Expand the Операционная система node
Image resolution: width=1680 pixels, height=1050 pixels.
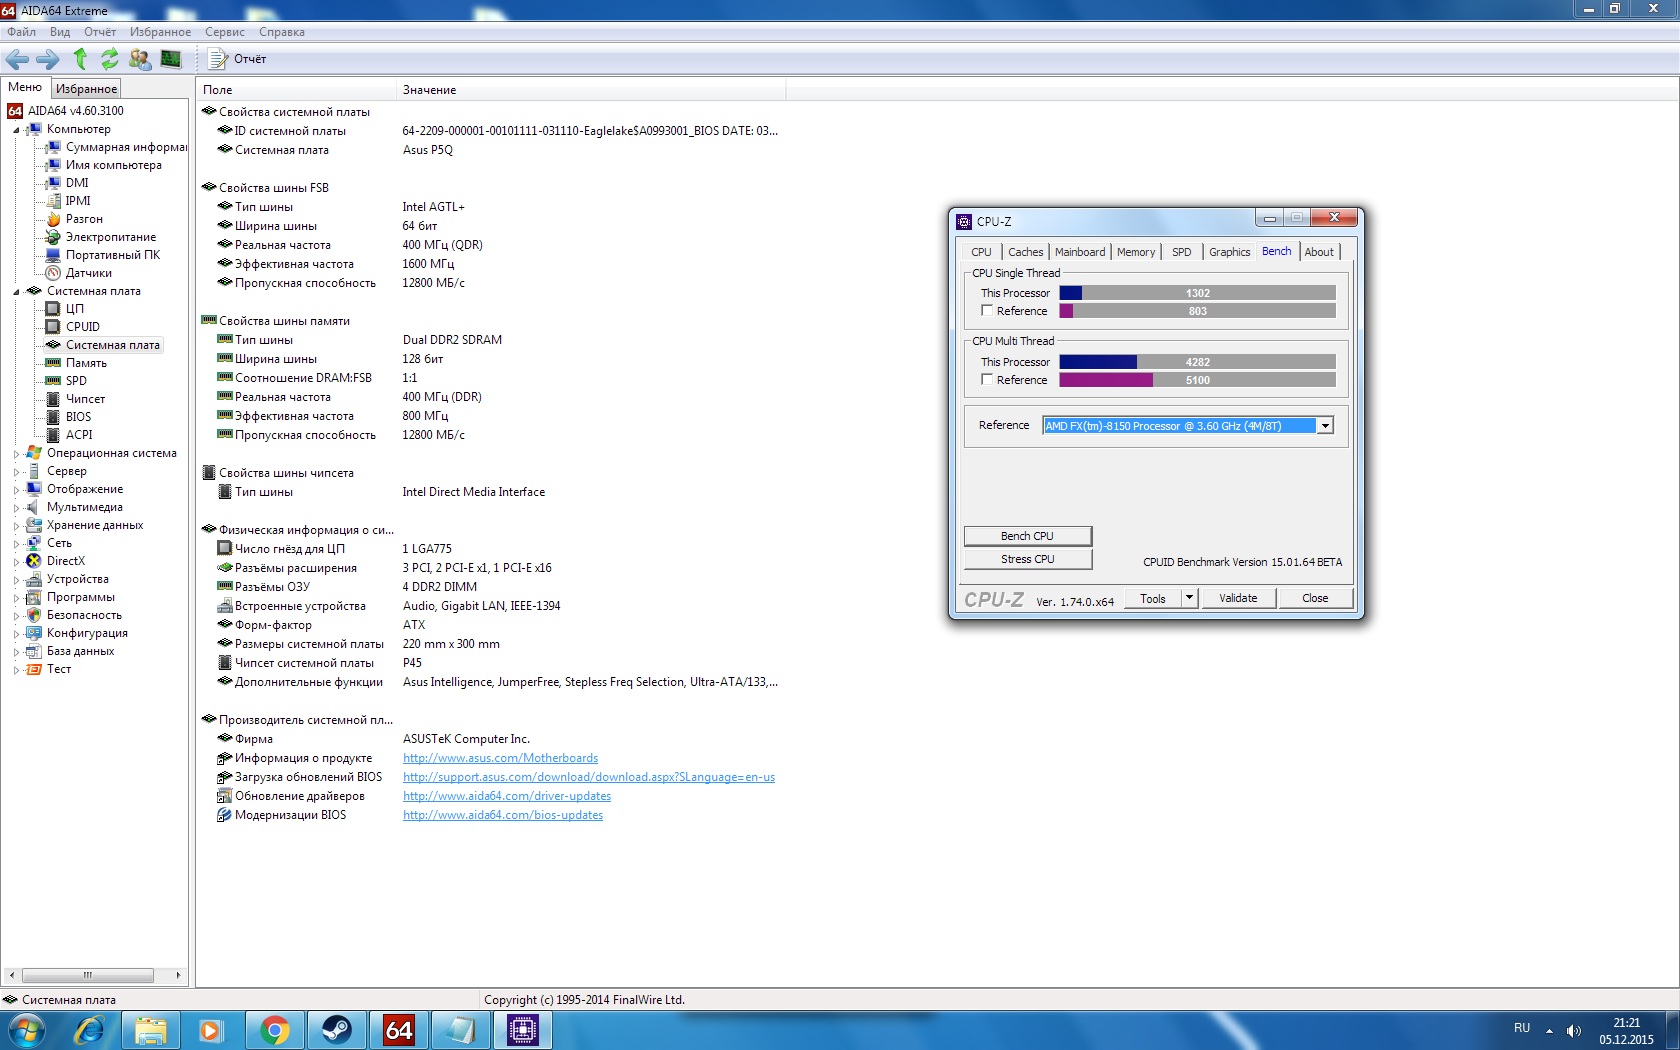tap(16, 454)
